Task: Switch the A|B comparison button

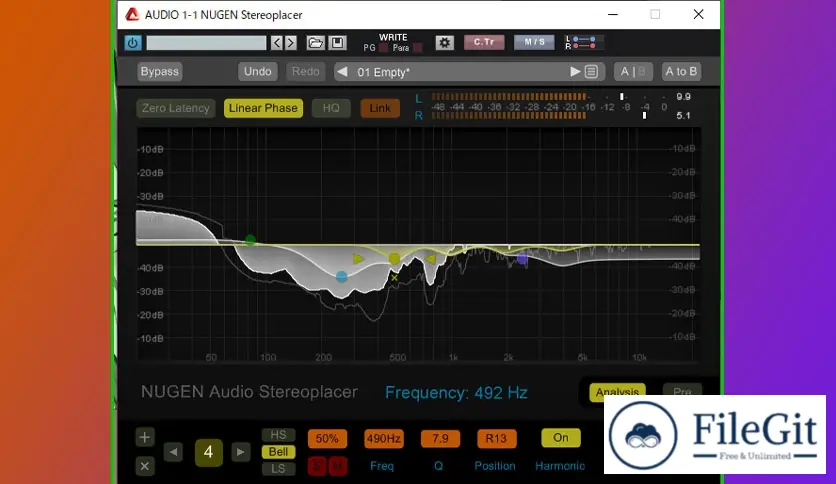Action: coord(633,71)
